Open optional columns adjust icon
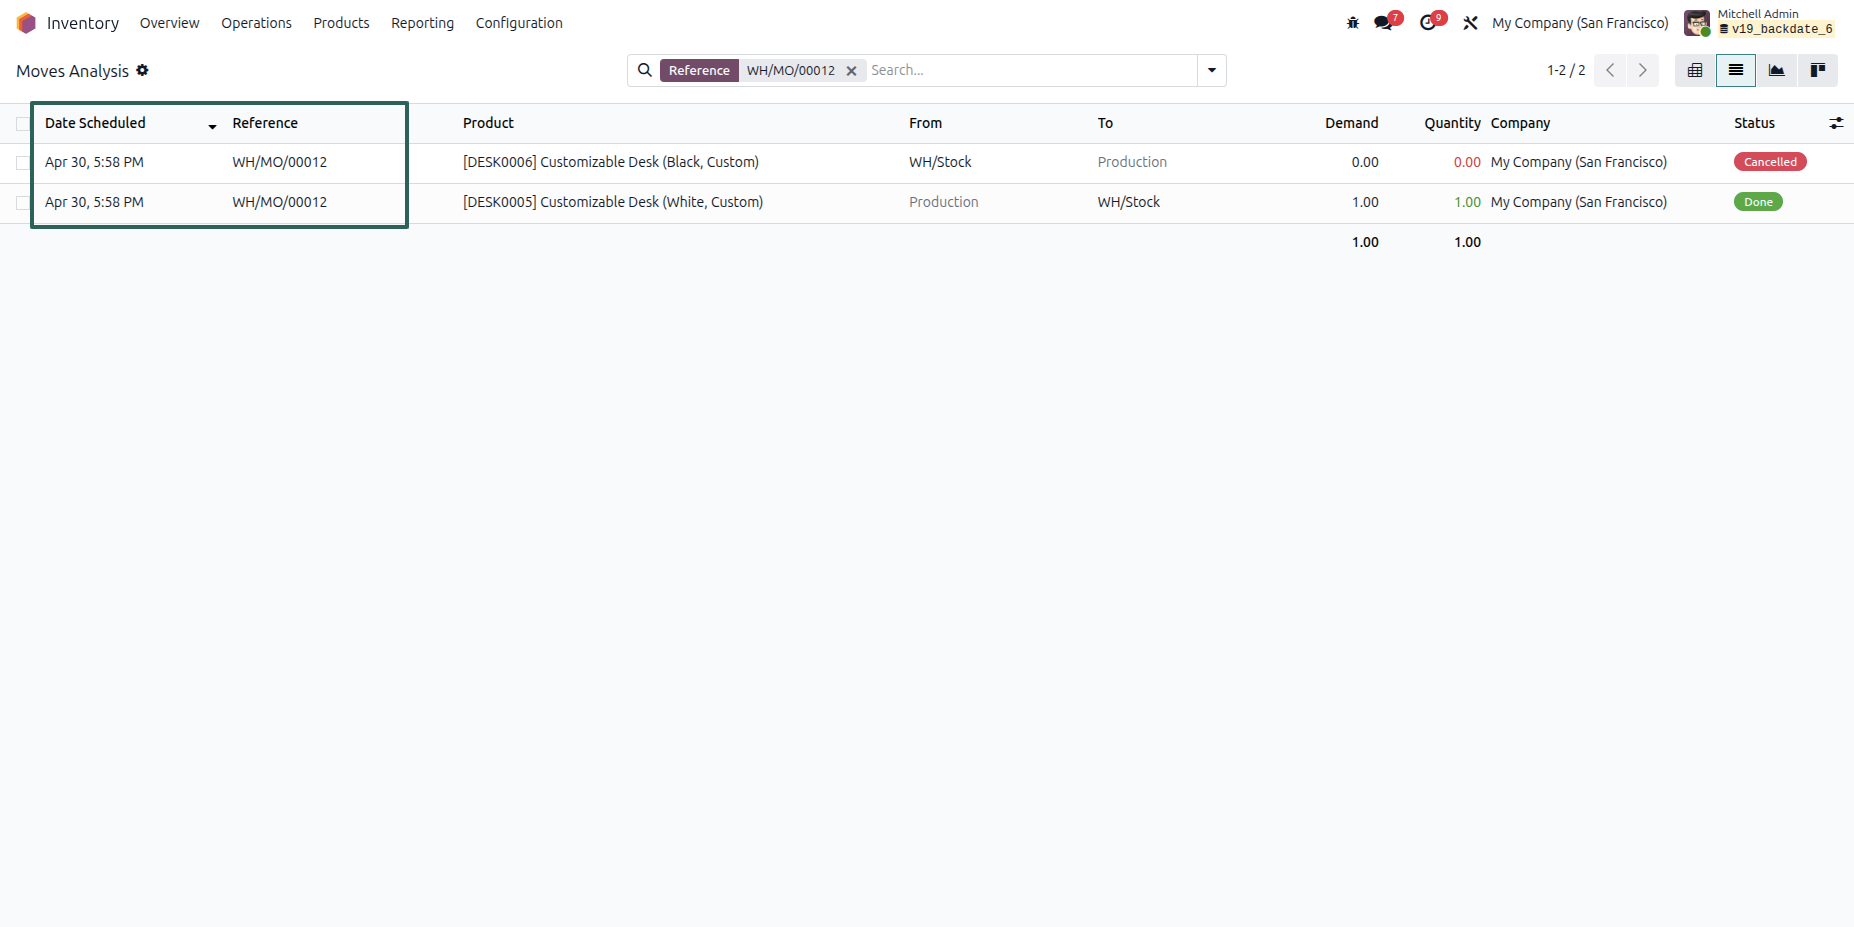Screen dimensions: 1854x927 (x=1836, y=123)
